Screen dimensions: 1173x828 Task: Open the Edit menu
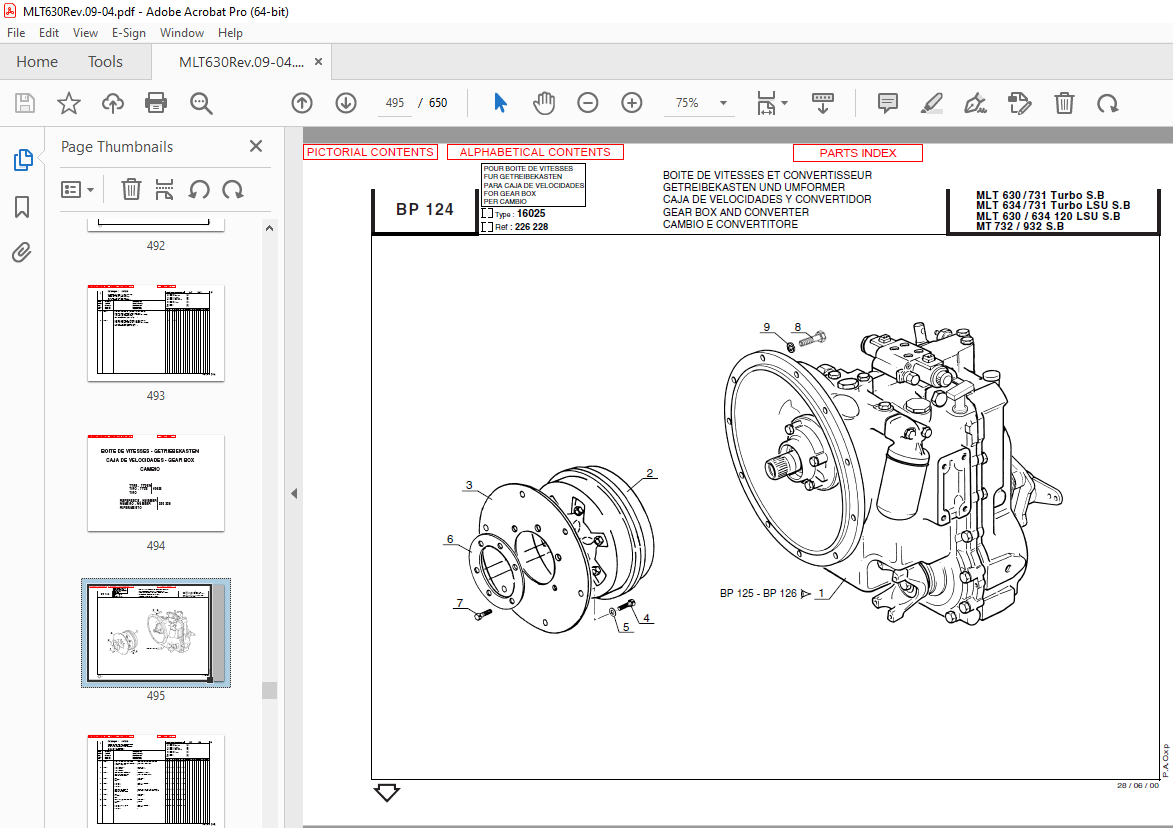point(49,33)
